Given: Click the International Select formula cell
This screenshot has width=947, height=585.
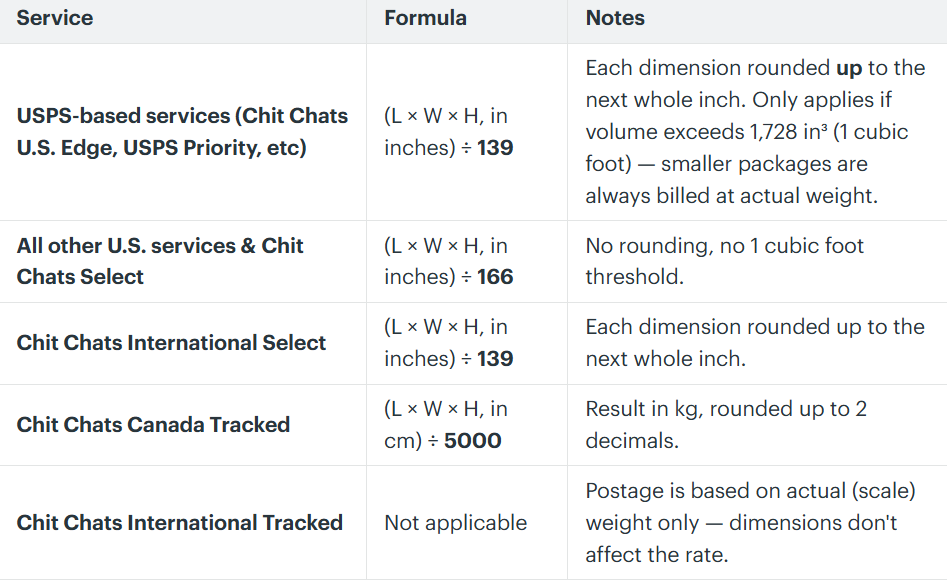Looking at the screenshot, I should pyautogui.click(x=449, y=342).
